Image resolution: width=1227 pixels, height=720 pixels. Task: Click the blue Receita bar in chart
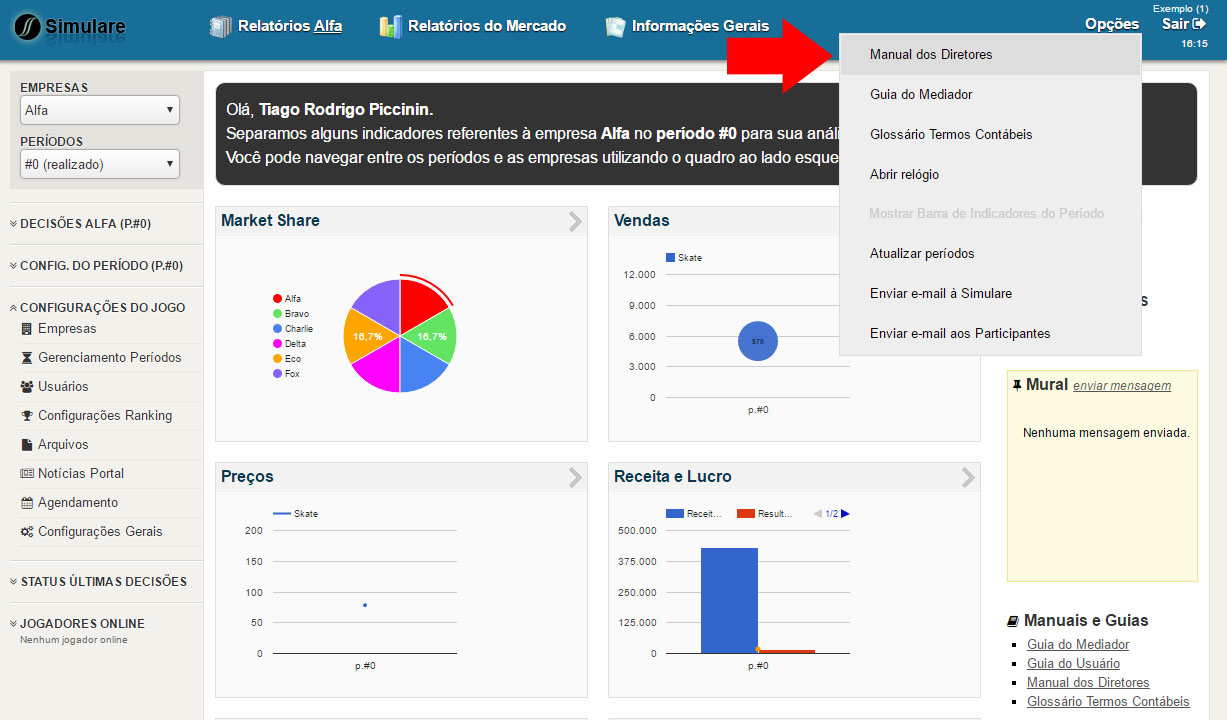(x=729, y=600)
